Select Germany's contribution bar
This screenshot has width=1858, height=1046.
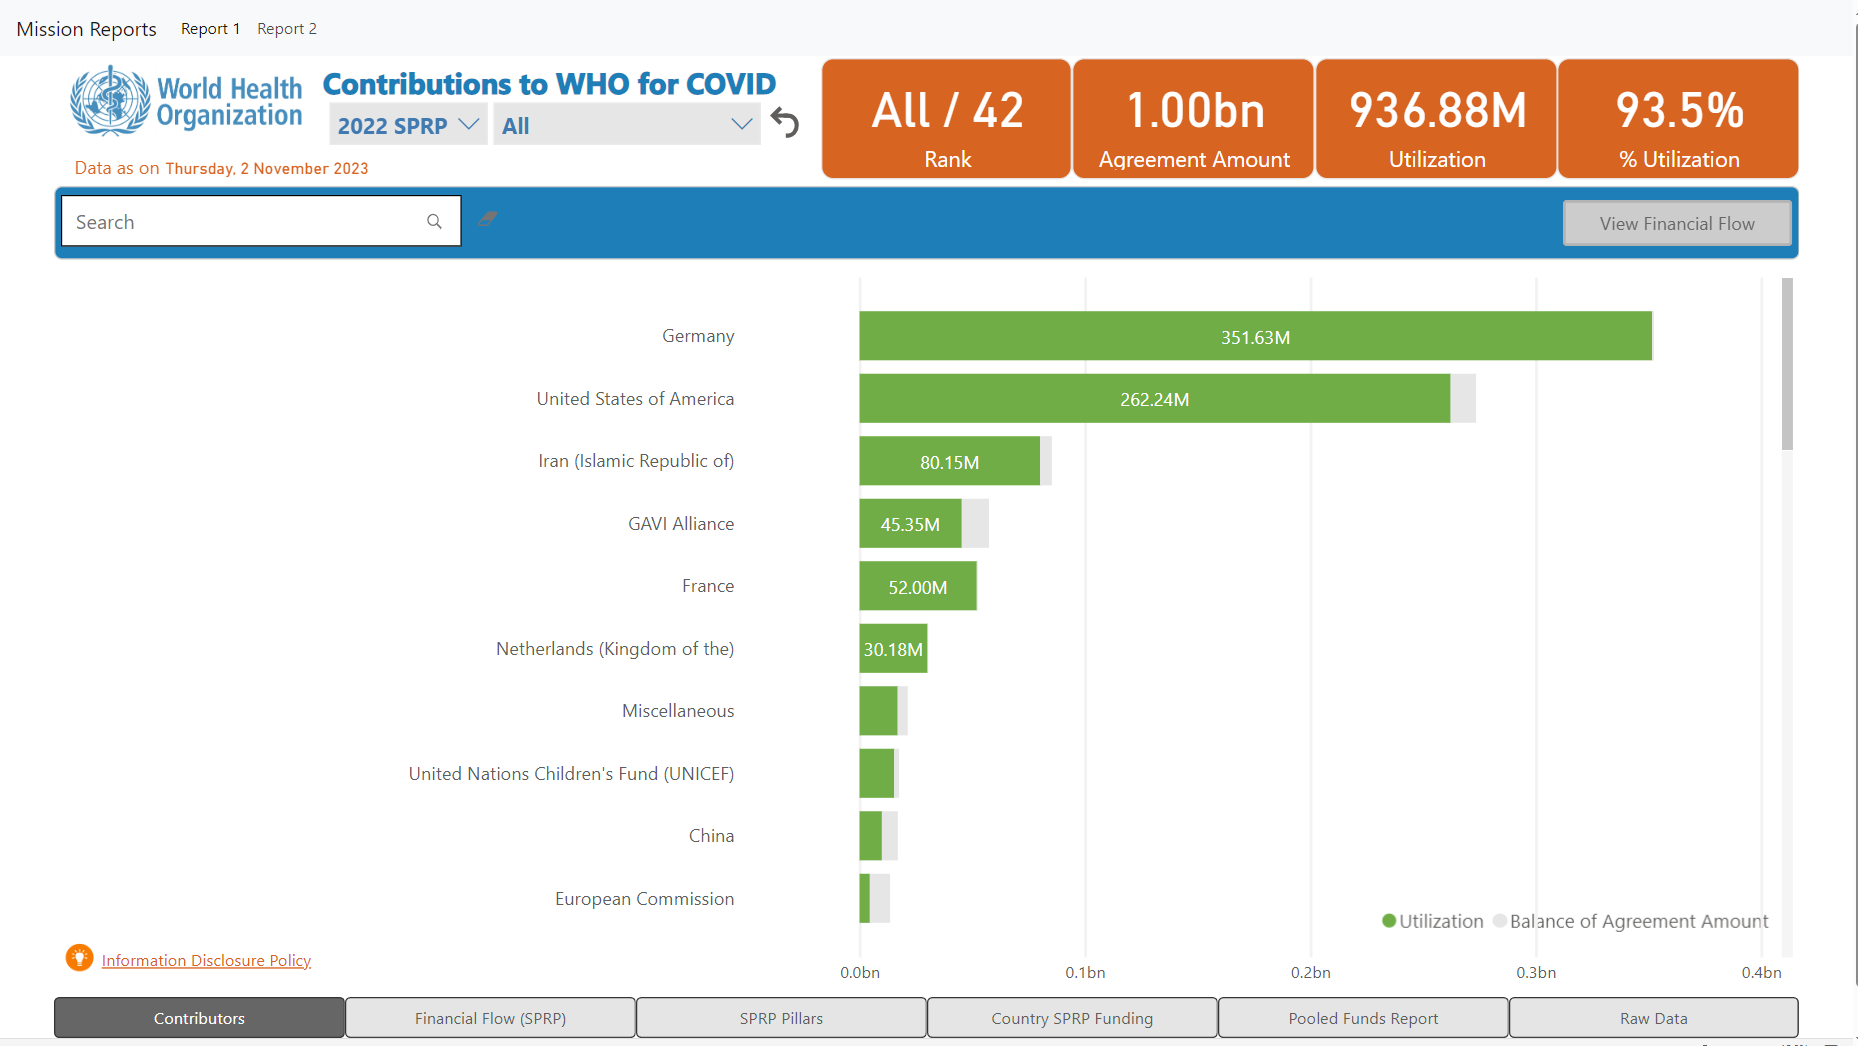(1255, 336)
